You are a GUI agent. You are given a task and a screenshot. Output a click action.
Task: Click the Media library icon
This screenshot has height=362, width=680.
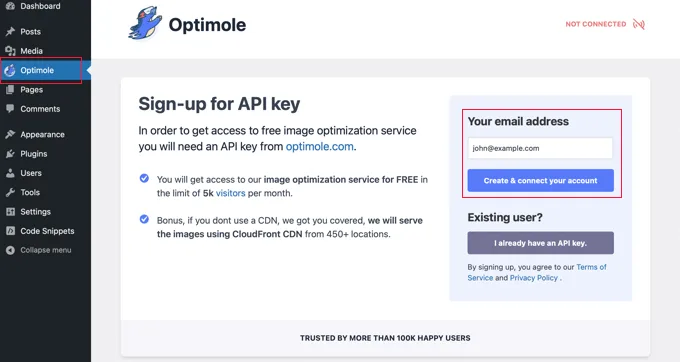(x=10, y=51)
